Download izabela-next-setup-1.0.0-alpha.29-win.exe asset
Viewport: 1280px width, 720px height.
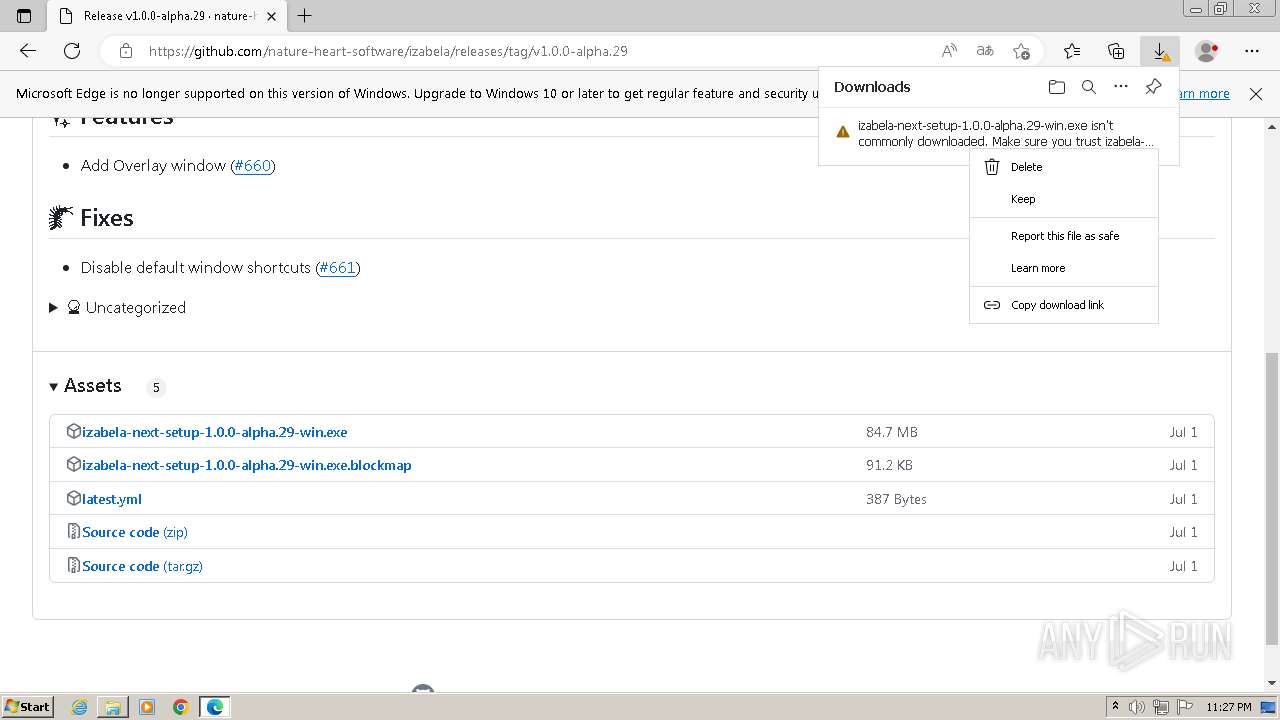pos(215,432)
